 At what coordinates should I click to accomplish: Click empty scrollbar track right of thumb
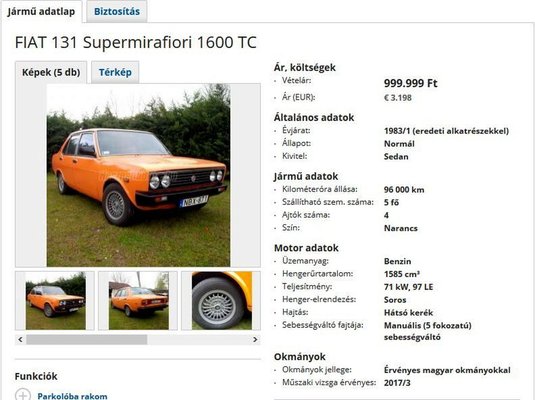199,340
